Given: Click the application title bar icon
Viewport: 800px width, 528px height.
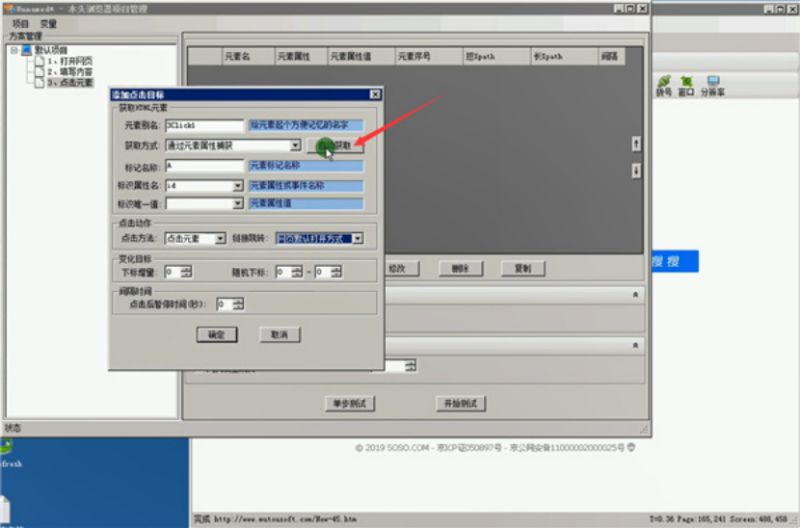Looking at the screenshot, I should [8, 8].
